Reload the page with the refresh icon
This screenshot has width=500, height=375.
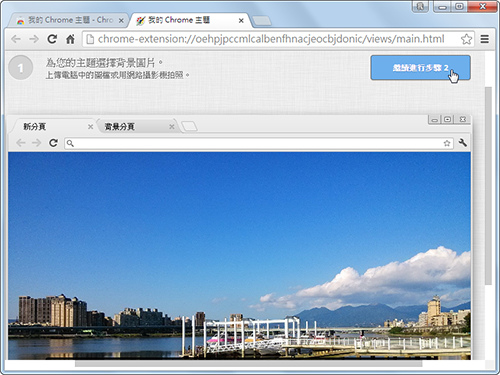tap(52, 39)
